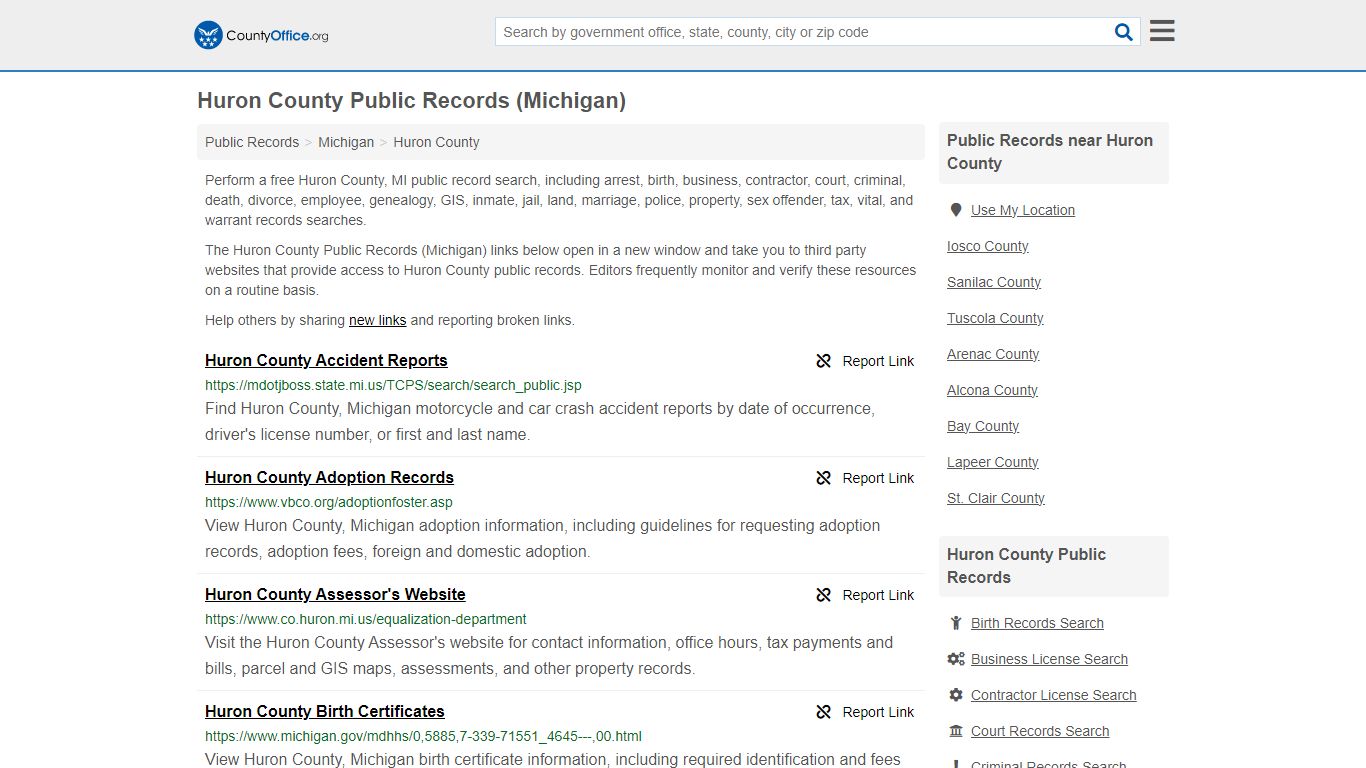The width and height of the screenshot is (1366, 768).
Task: Click 'Perform a free Huron County' paragraph
Action: pos(559,200)
